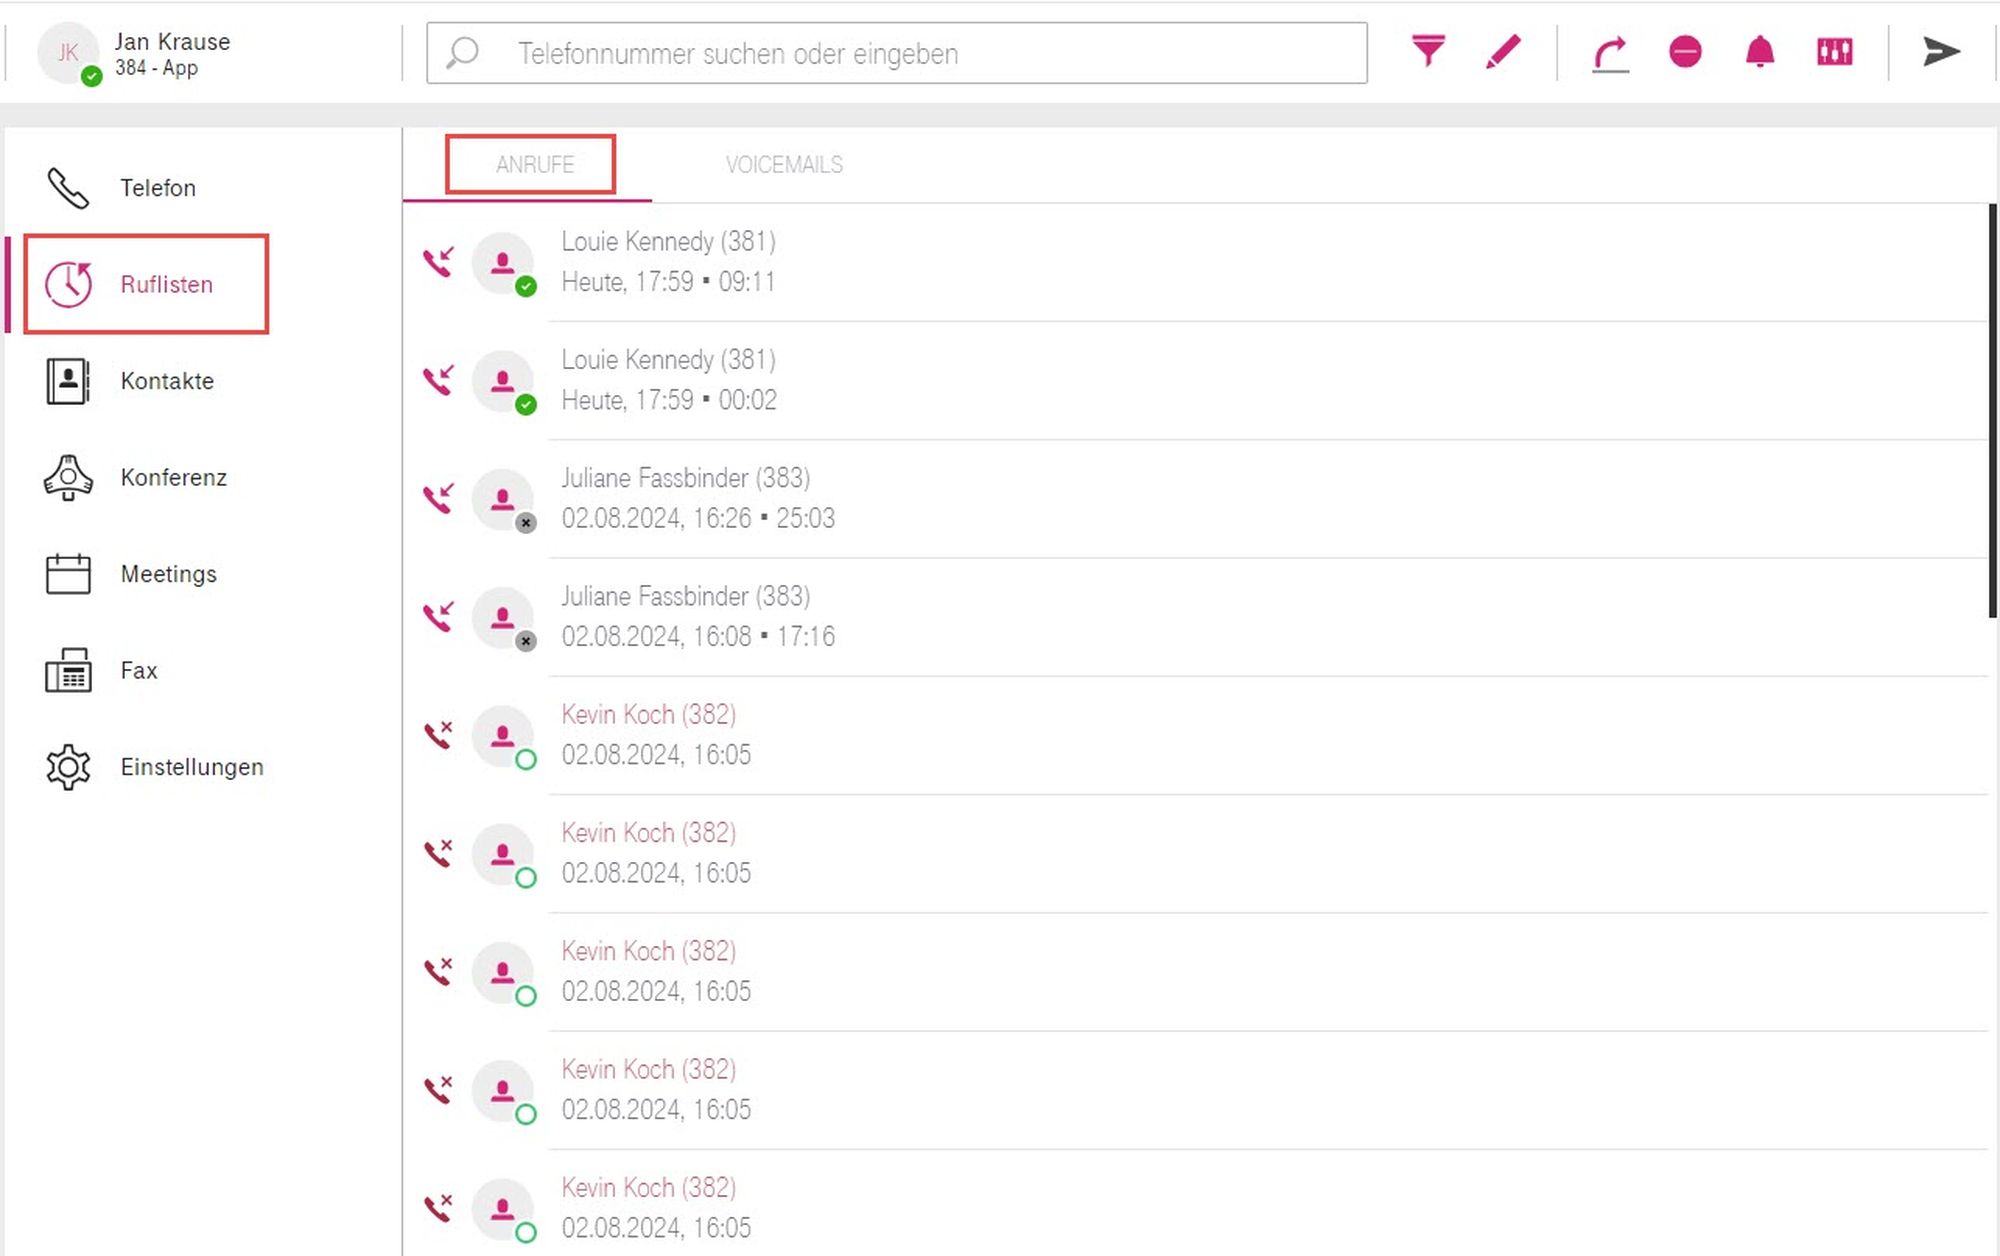Toggle do-not-disturb red circle icon

1685,51
